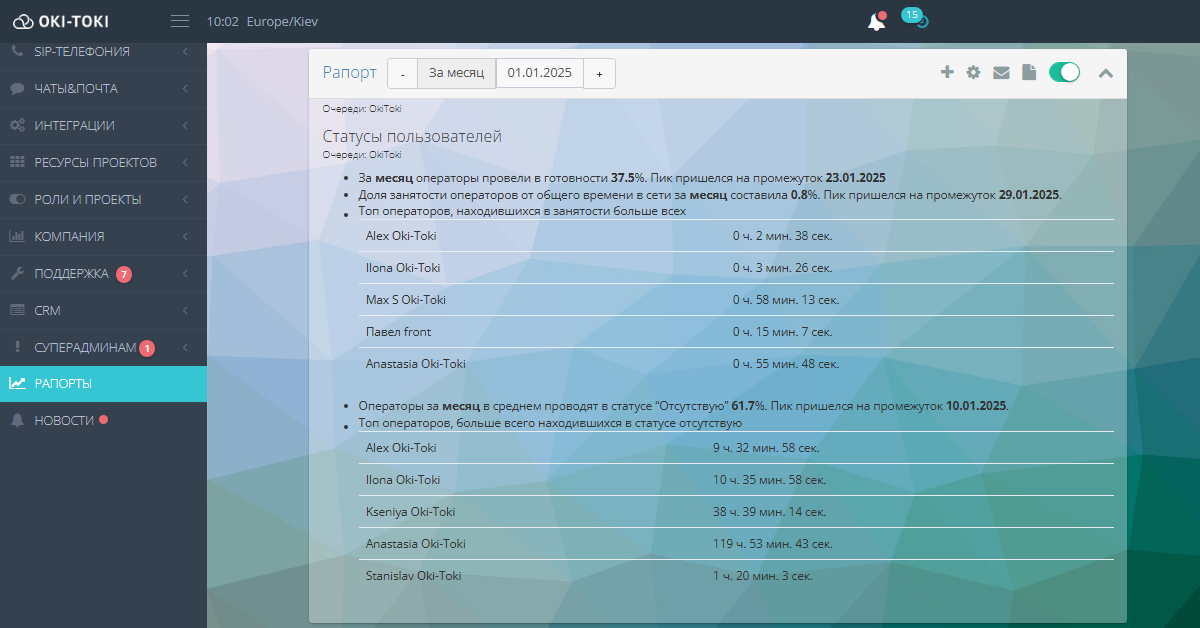The width and height of the screenshot is (1200, 628).
Task: Expand the SIP-телефония submenu arrow
Action: [186, 51]
